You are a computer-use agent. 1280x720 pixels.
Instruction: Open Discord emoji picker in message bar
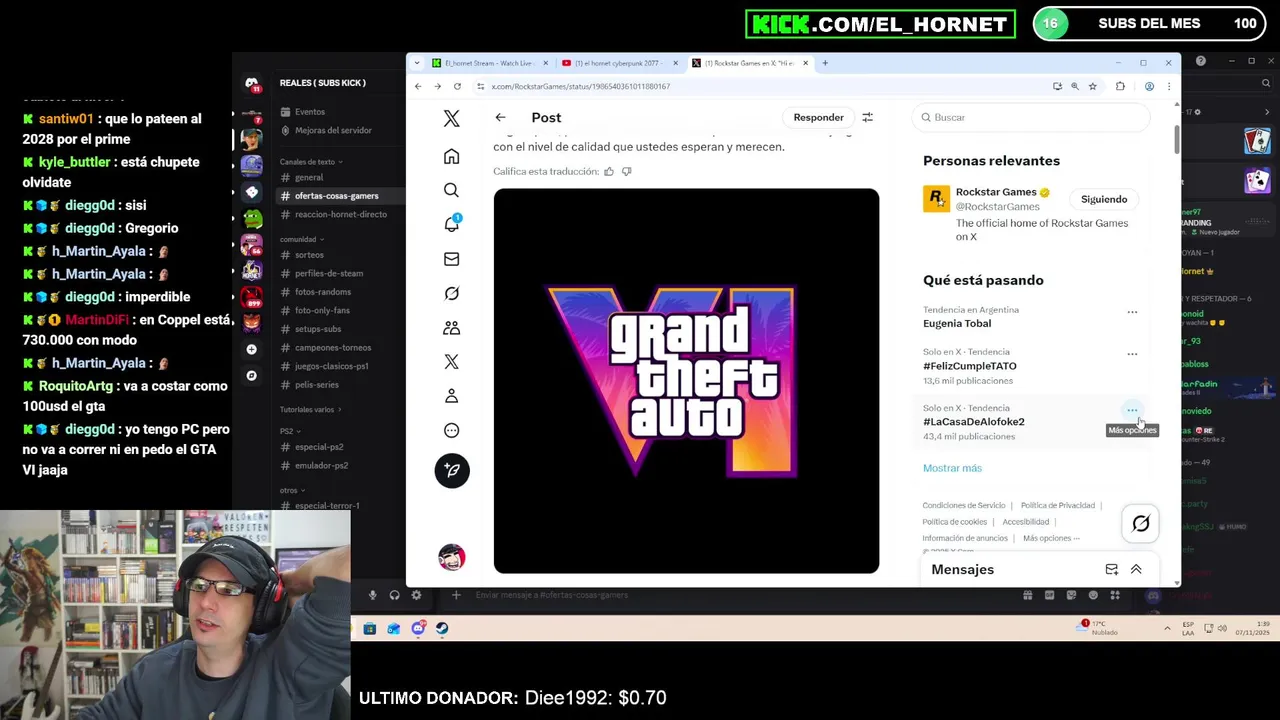tap(1093, 595)
